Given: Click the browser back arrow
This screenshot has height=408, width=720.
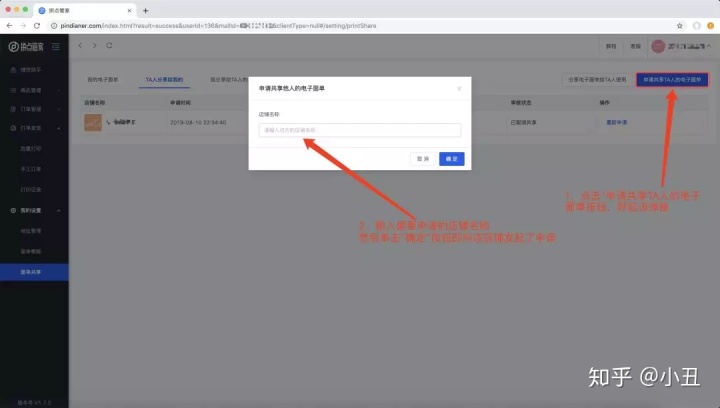Looking at the screenshot, I should (x=9, y=26).
